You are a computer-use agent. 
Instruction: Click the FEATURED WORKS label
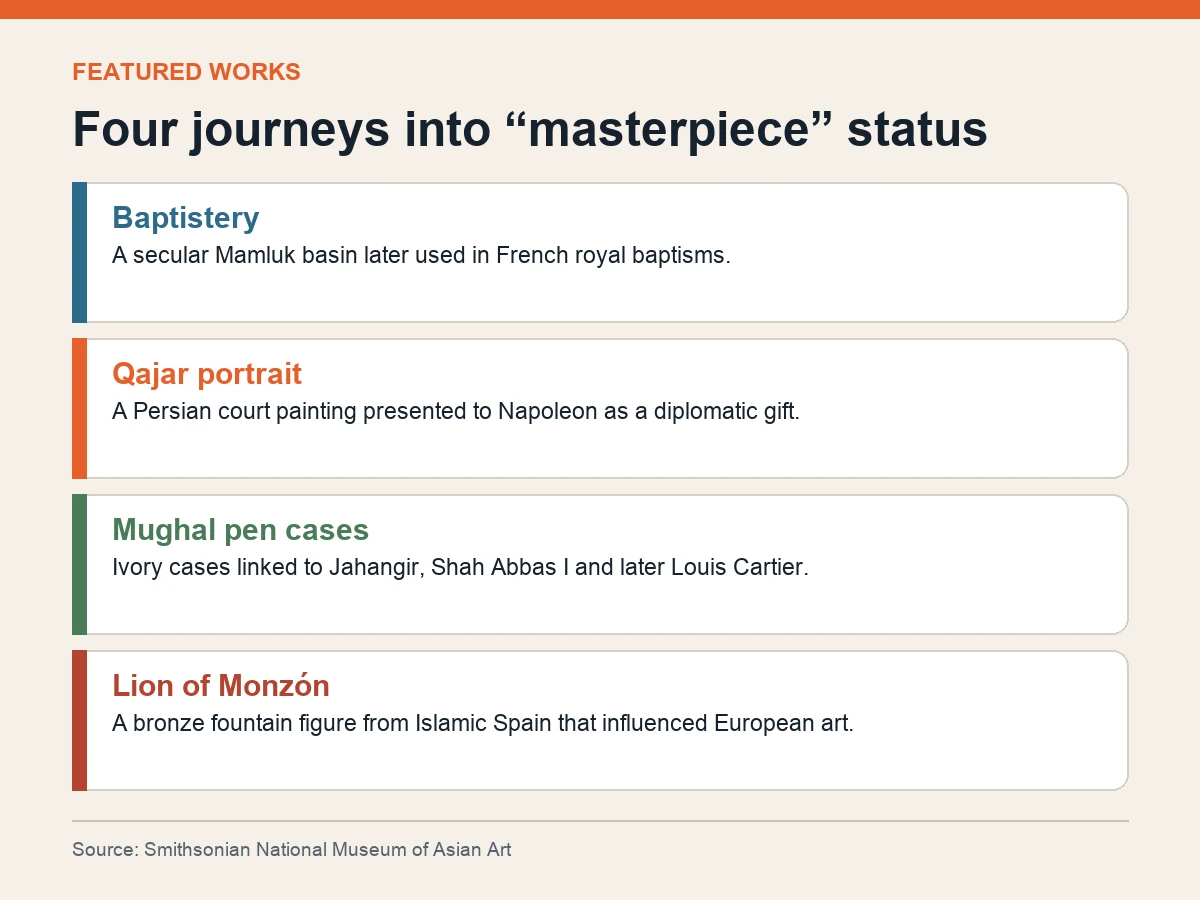tap(186, 72)
